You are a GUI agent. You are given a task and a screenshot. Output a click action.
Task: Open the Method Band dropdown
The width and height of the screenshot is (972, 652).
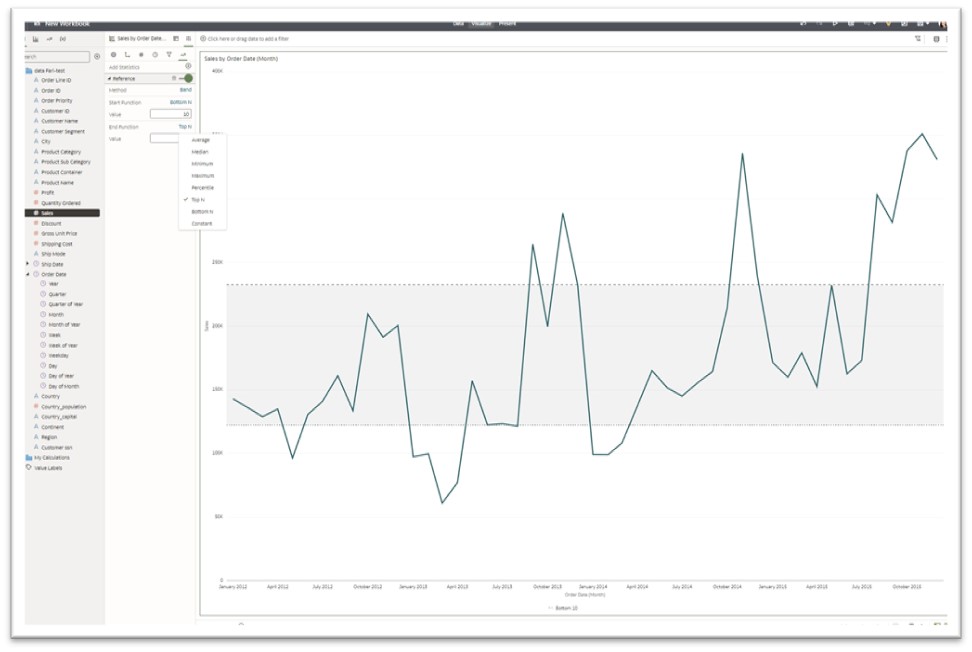pyautogui.click(x=185, y=90)
